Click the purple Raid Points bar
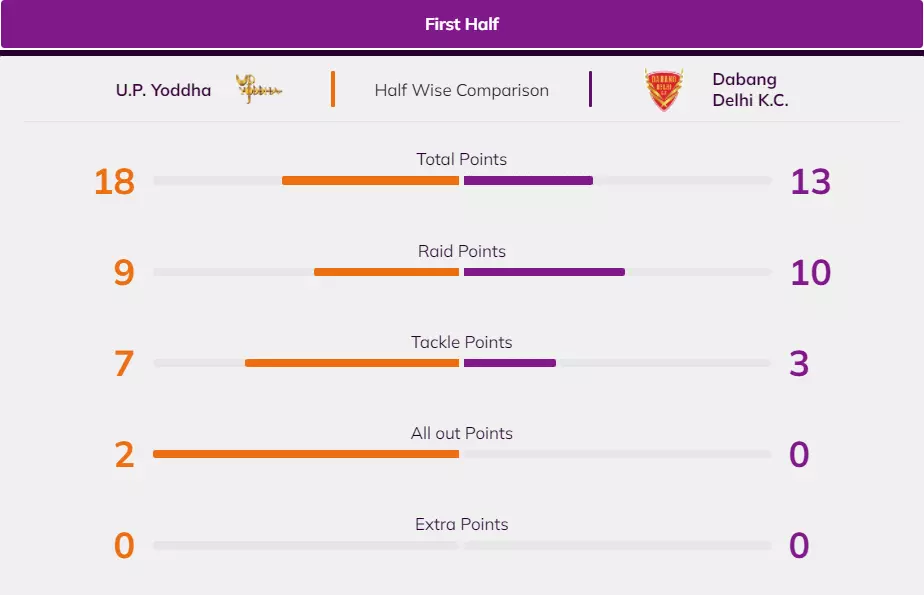The image size is (924, 595). [544, 272]
